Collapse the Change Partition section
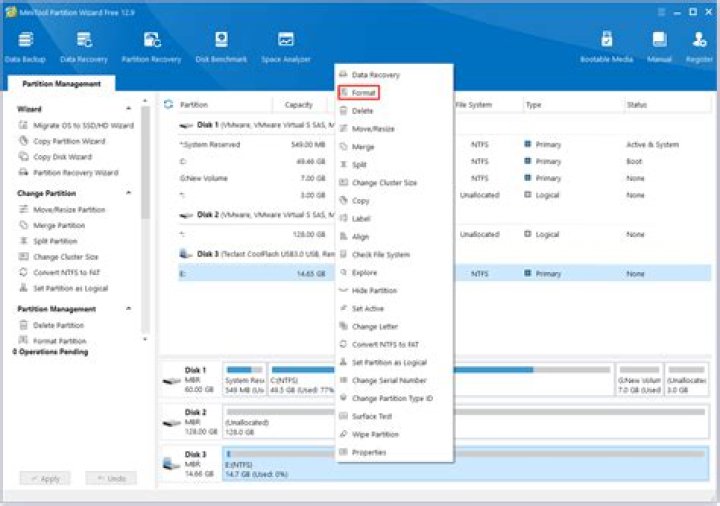720x506 pixels. coord(128,193)
